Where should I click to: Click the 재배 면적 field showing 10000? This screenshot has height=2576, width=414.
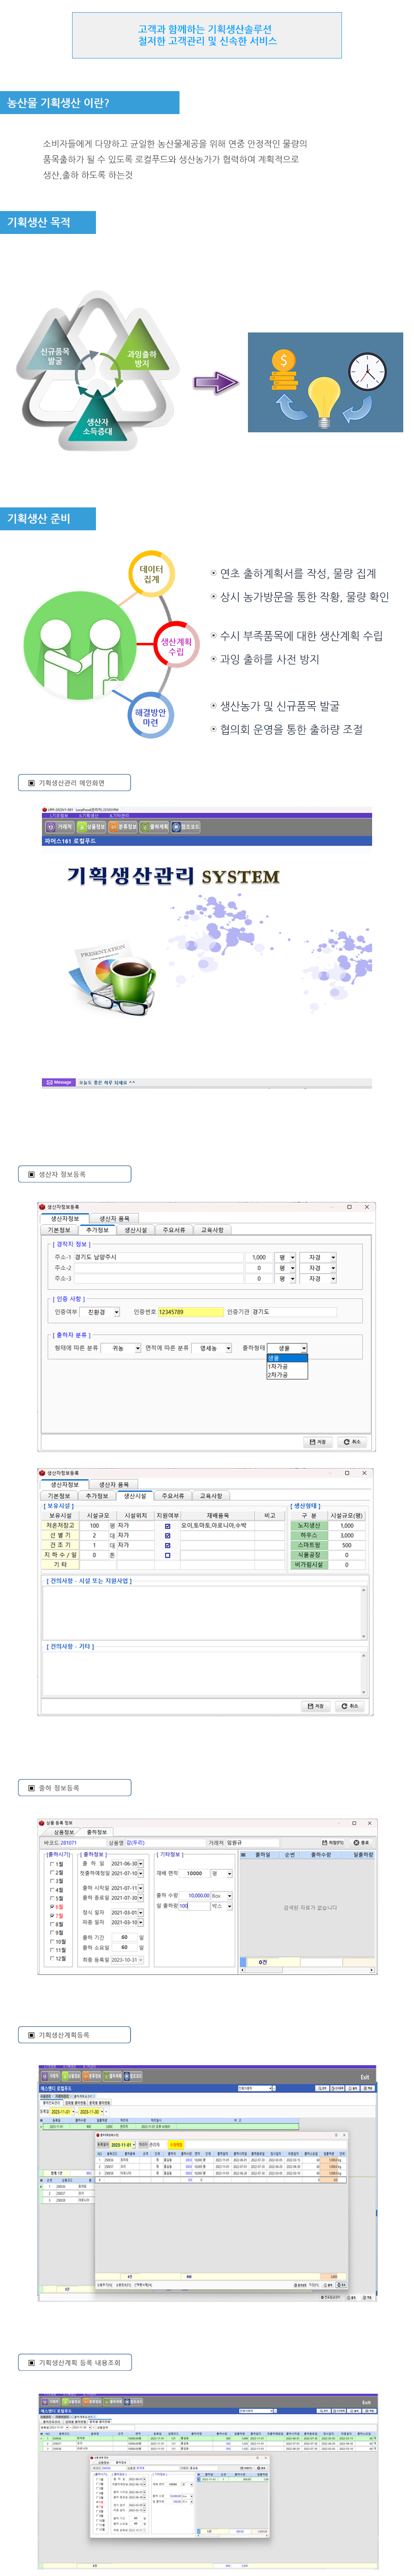tap(194, 1874)
